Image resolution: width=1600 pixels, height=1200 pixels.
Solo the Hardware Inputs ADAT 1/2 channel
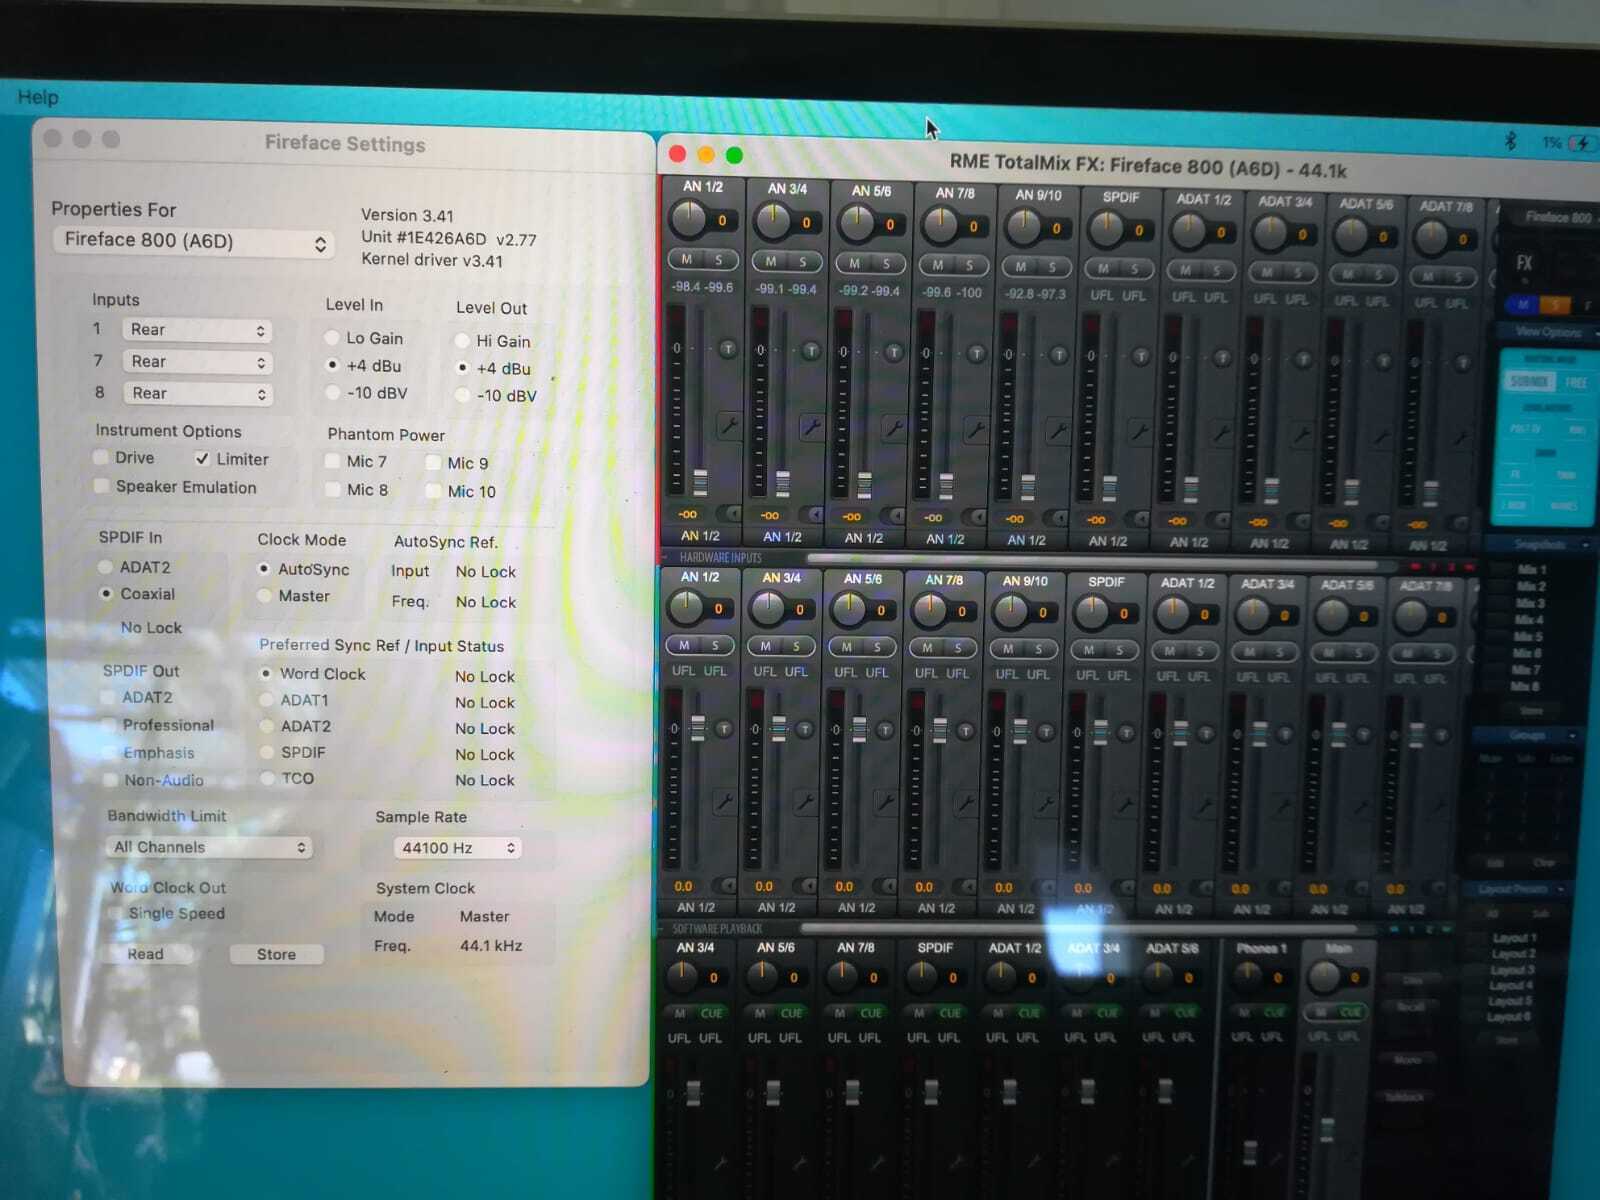1216,271
